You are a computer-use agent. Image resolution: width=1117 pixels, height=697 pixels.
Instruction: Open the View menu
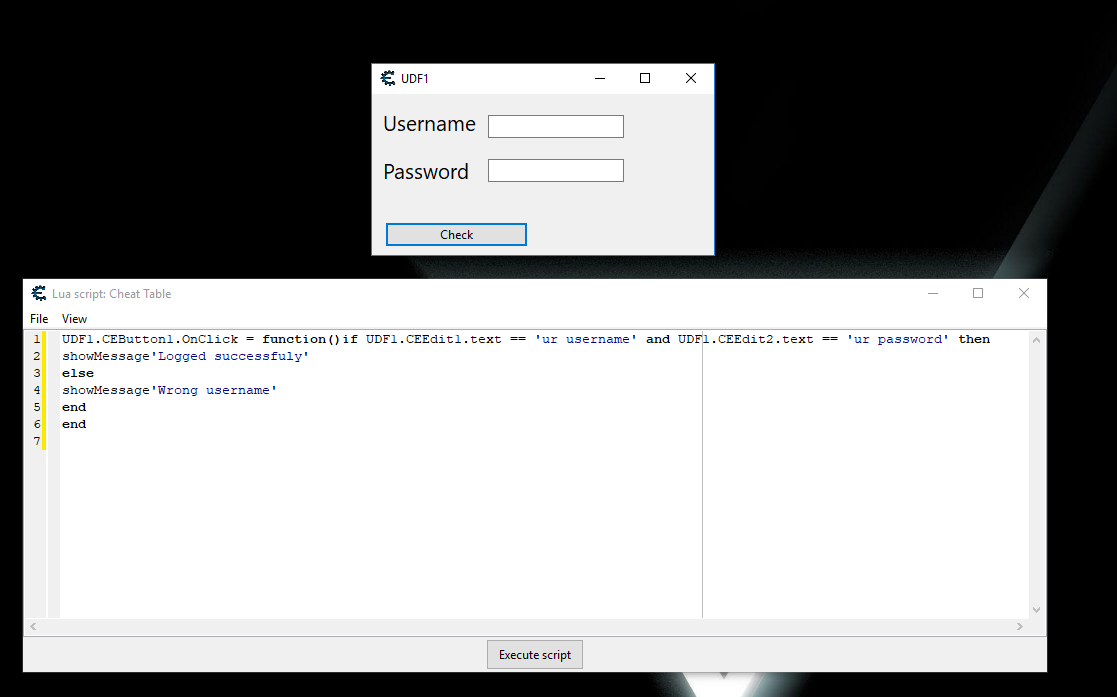tap(74, 319)
